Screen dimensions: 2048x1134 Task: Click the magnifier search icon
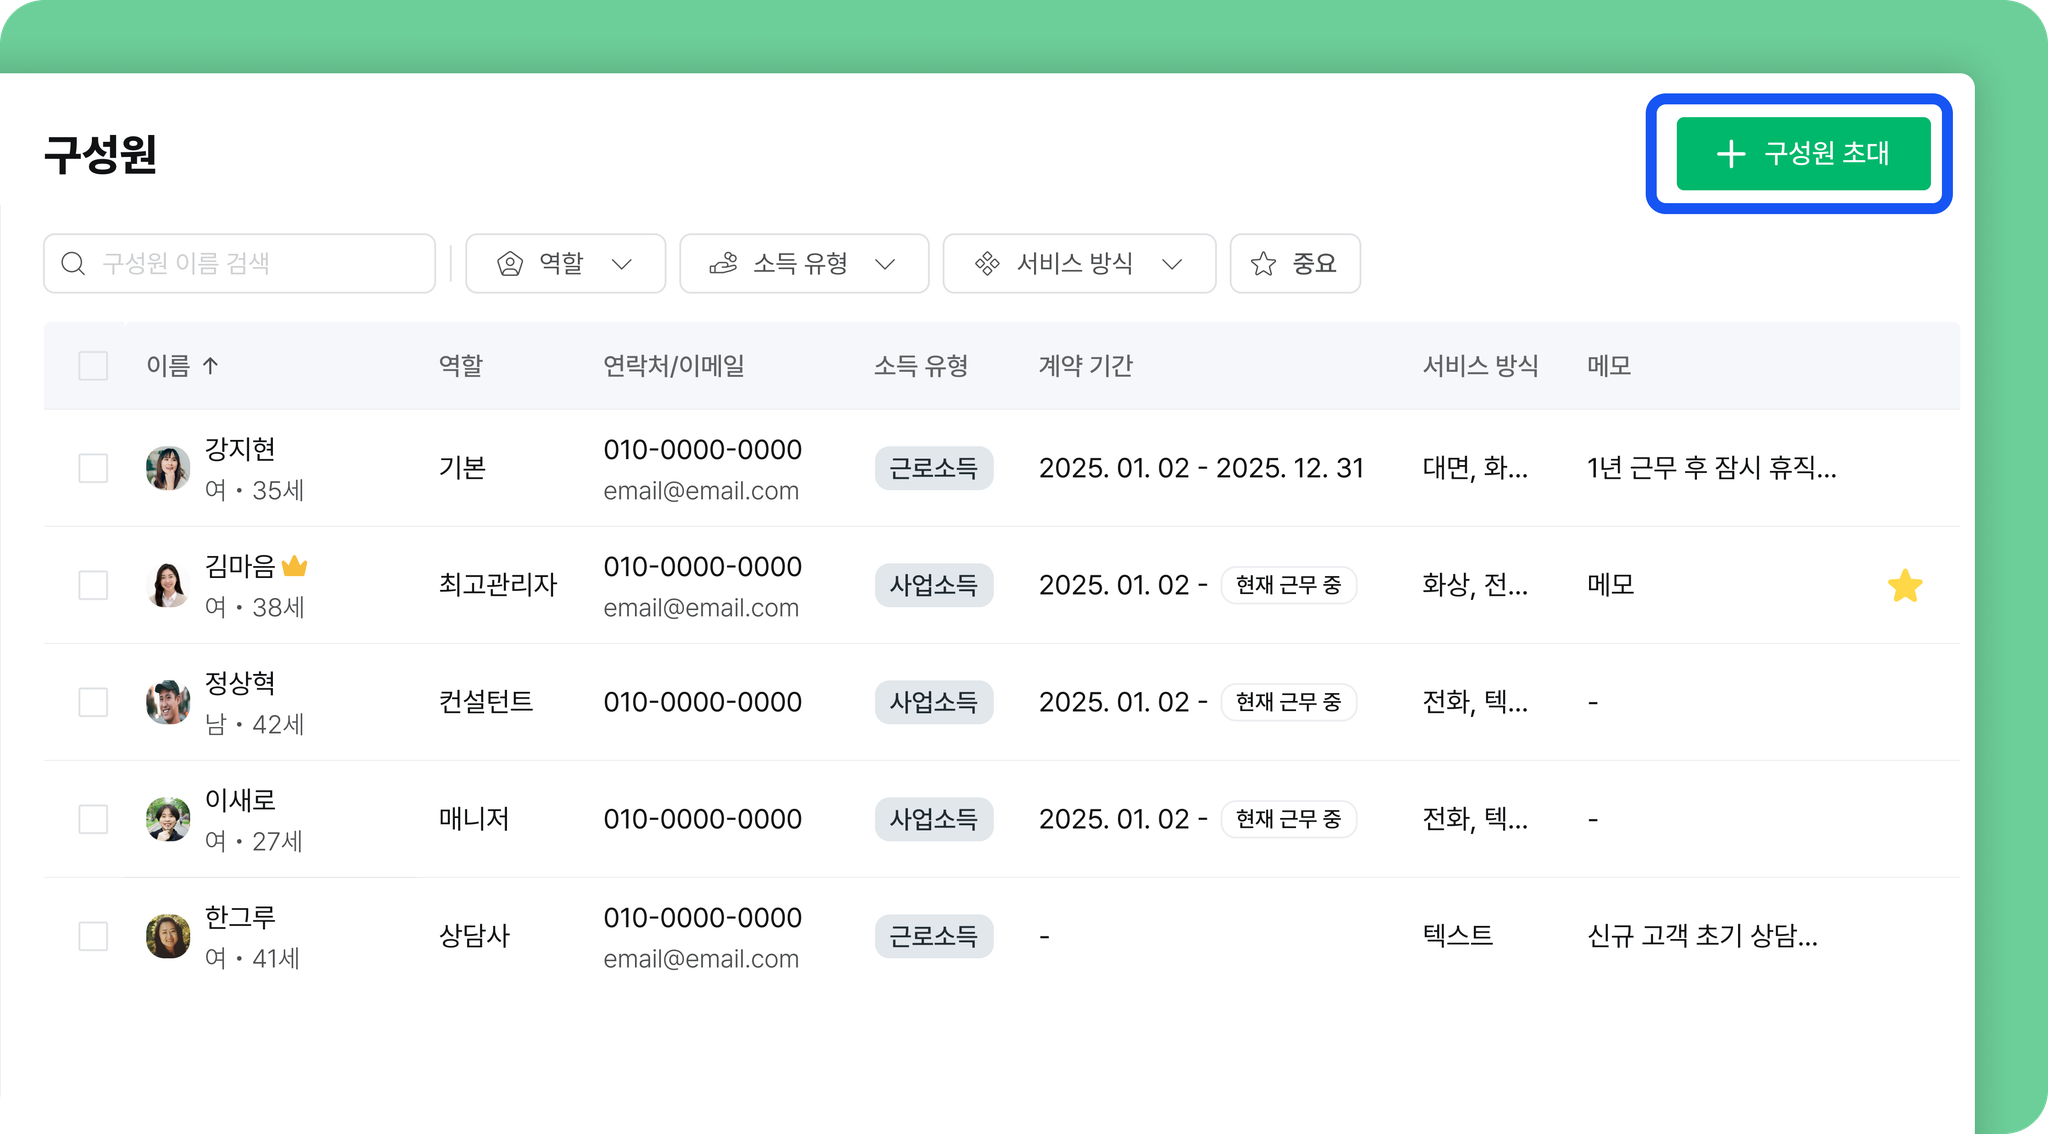[x=73, y=263]
